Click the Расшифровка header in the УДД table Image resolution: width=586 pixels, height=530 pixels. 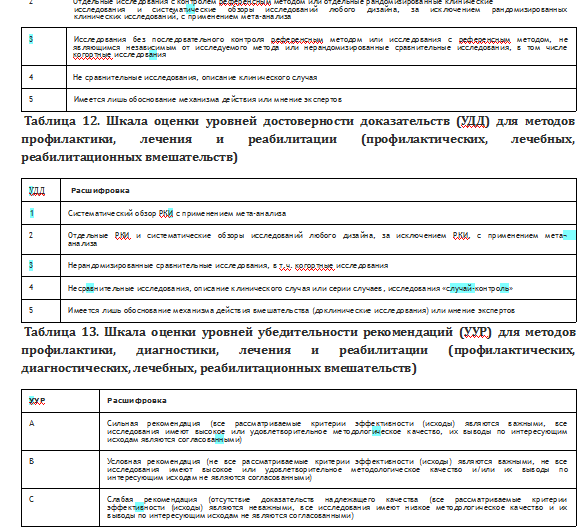pos(100,191)
